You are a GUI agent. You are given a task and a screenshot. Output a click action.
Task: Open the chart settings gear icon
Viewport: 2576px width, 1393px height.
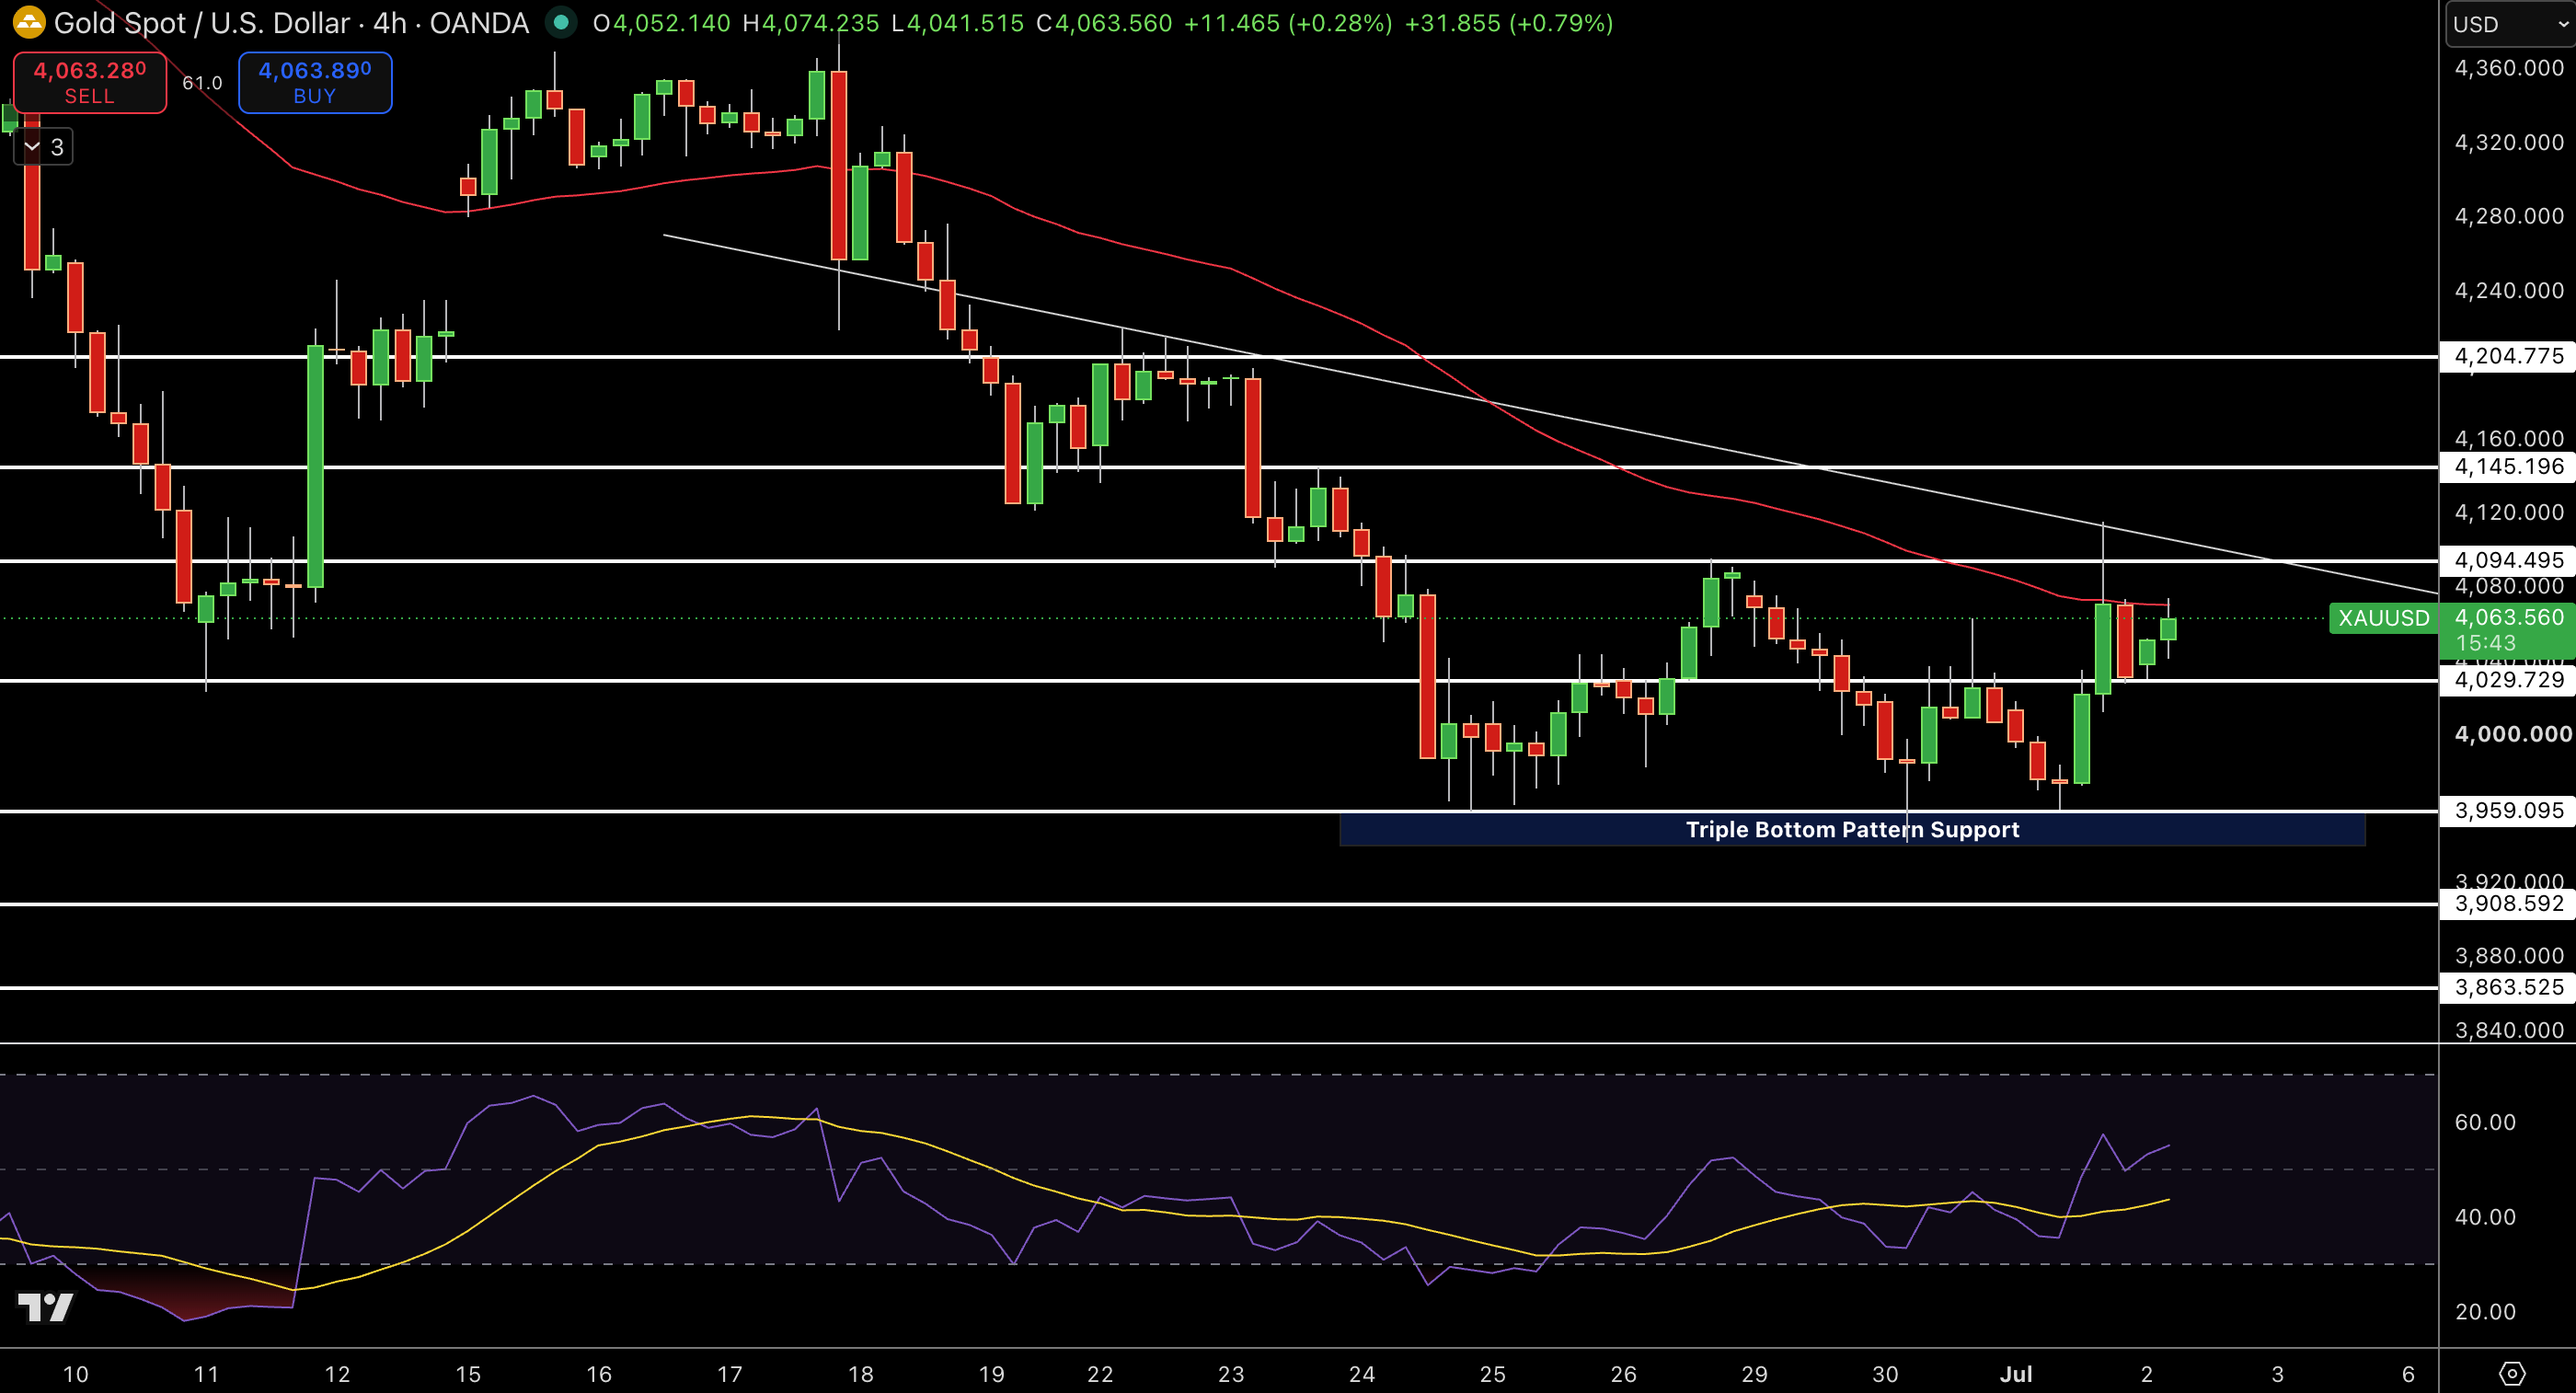[x=2512, y=1374]
